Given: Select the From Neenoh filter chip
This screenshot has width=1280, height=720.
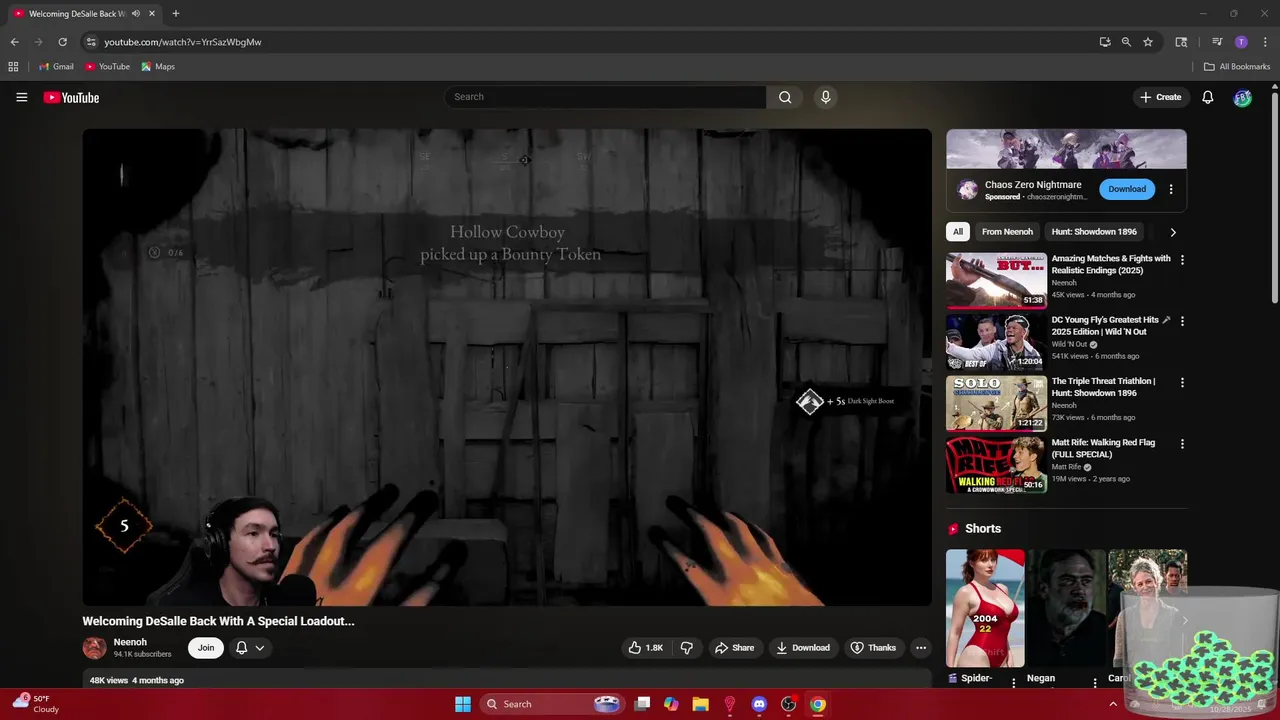Looking at the screenshot, I should click(x=1007, y=232).
